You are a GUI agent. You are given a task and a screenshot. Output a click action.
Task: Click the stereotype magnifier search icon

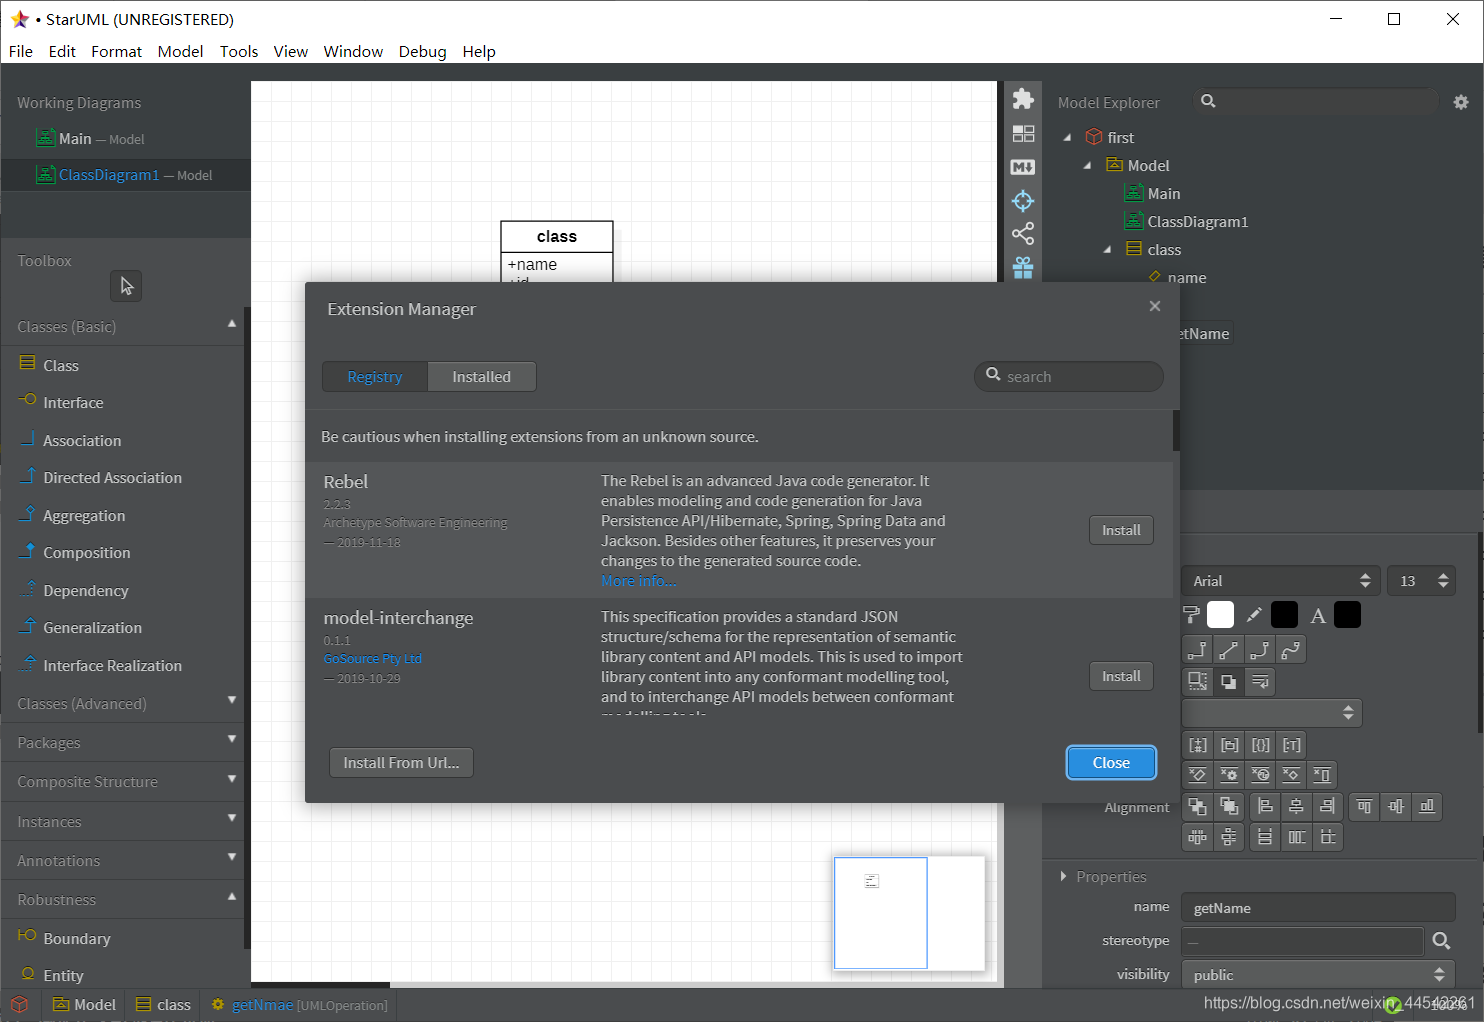point(1441,941)
